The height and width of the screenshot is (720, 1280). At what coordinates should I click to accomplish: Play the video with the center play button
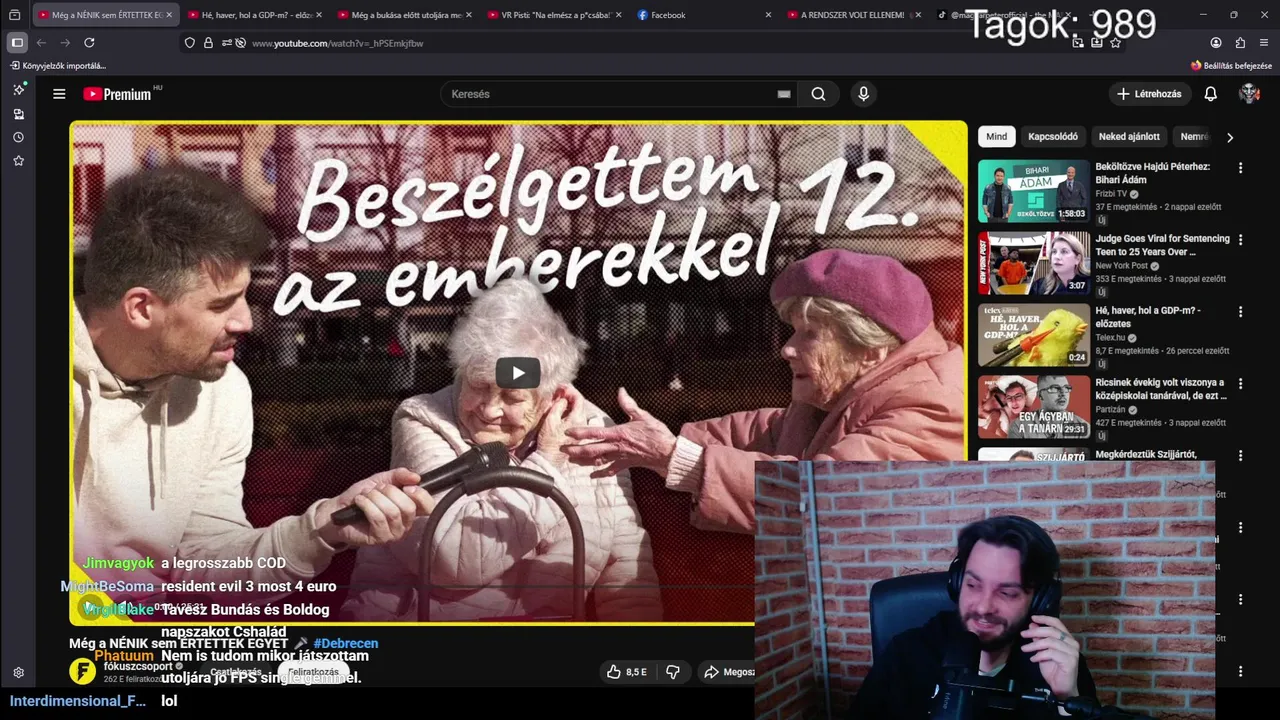tap(518, 373)
